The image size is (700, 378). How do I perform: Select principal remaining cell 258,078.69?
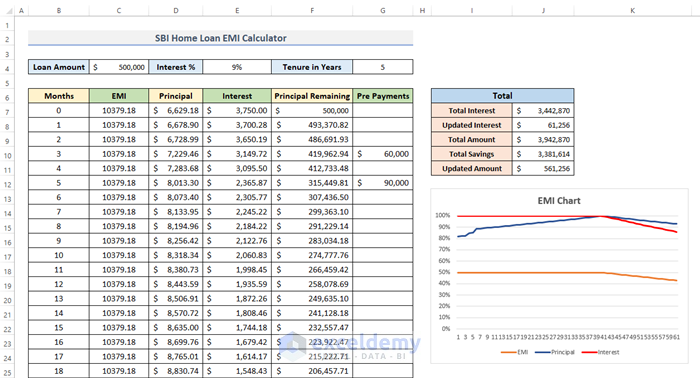coord(312,284)
